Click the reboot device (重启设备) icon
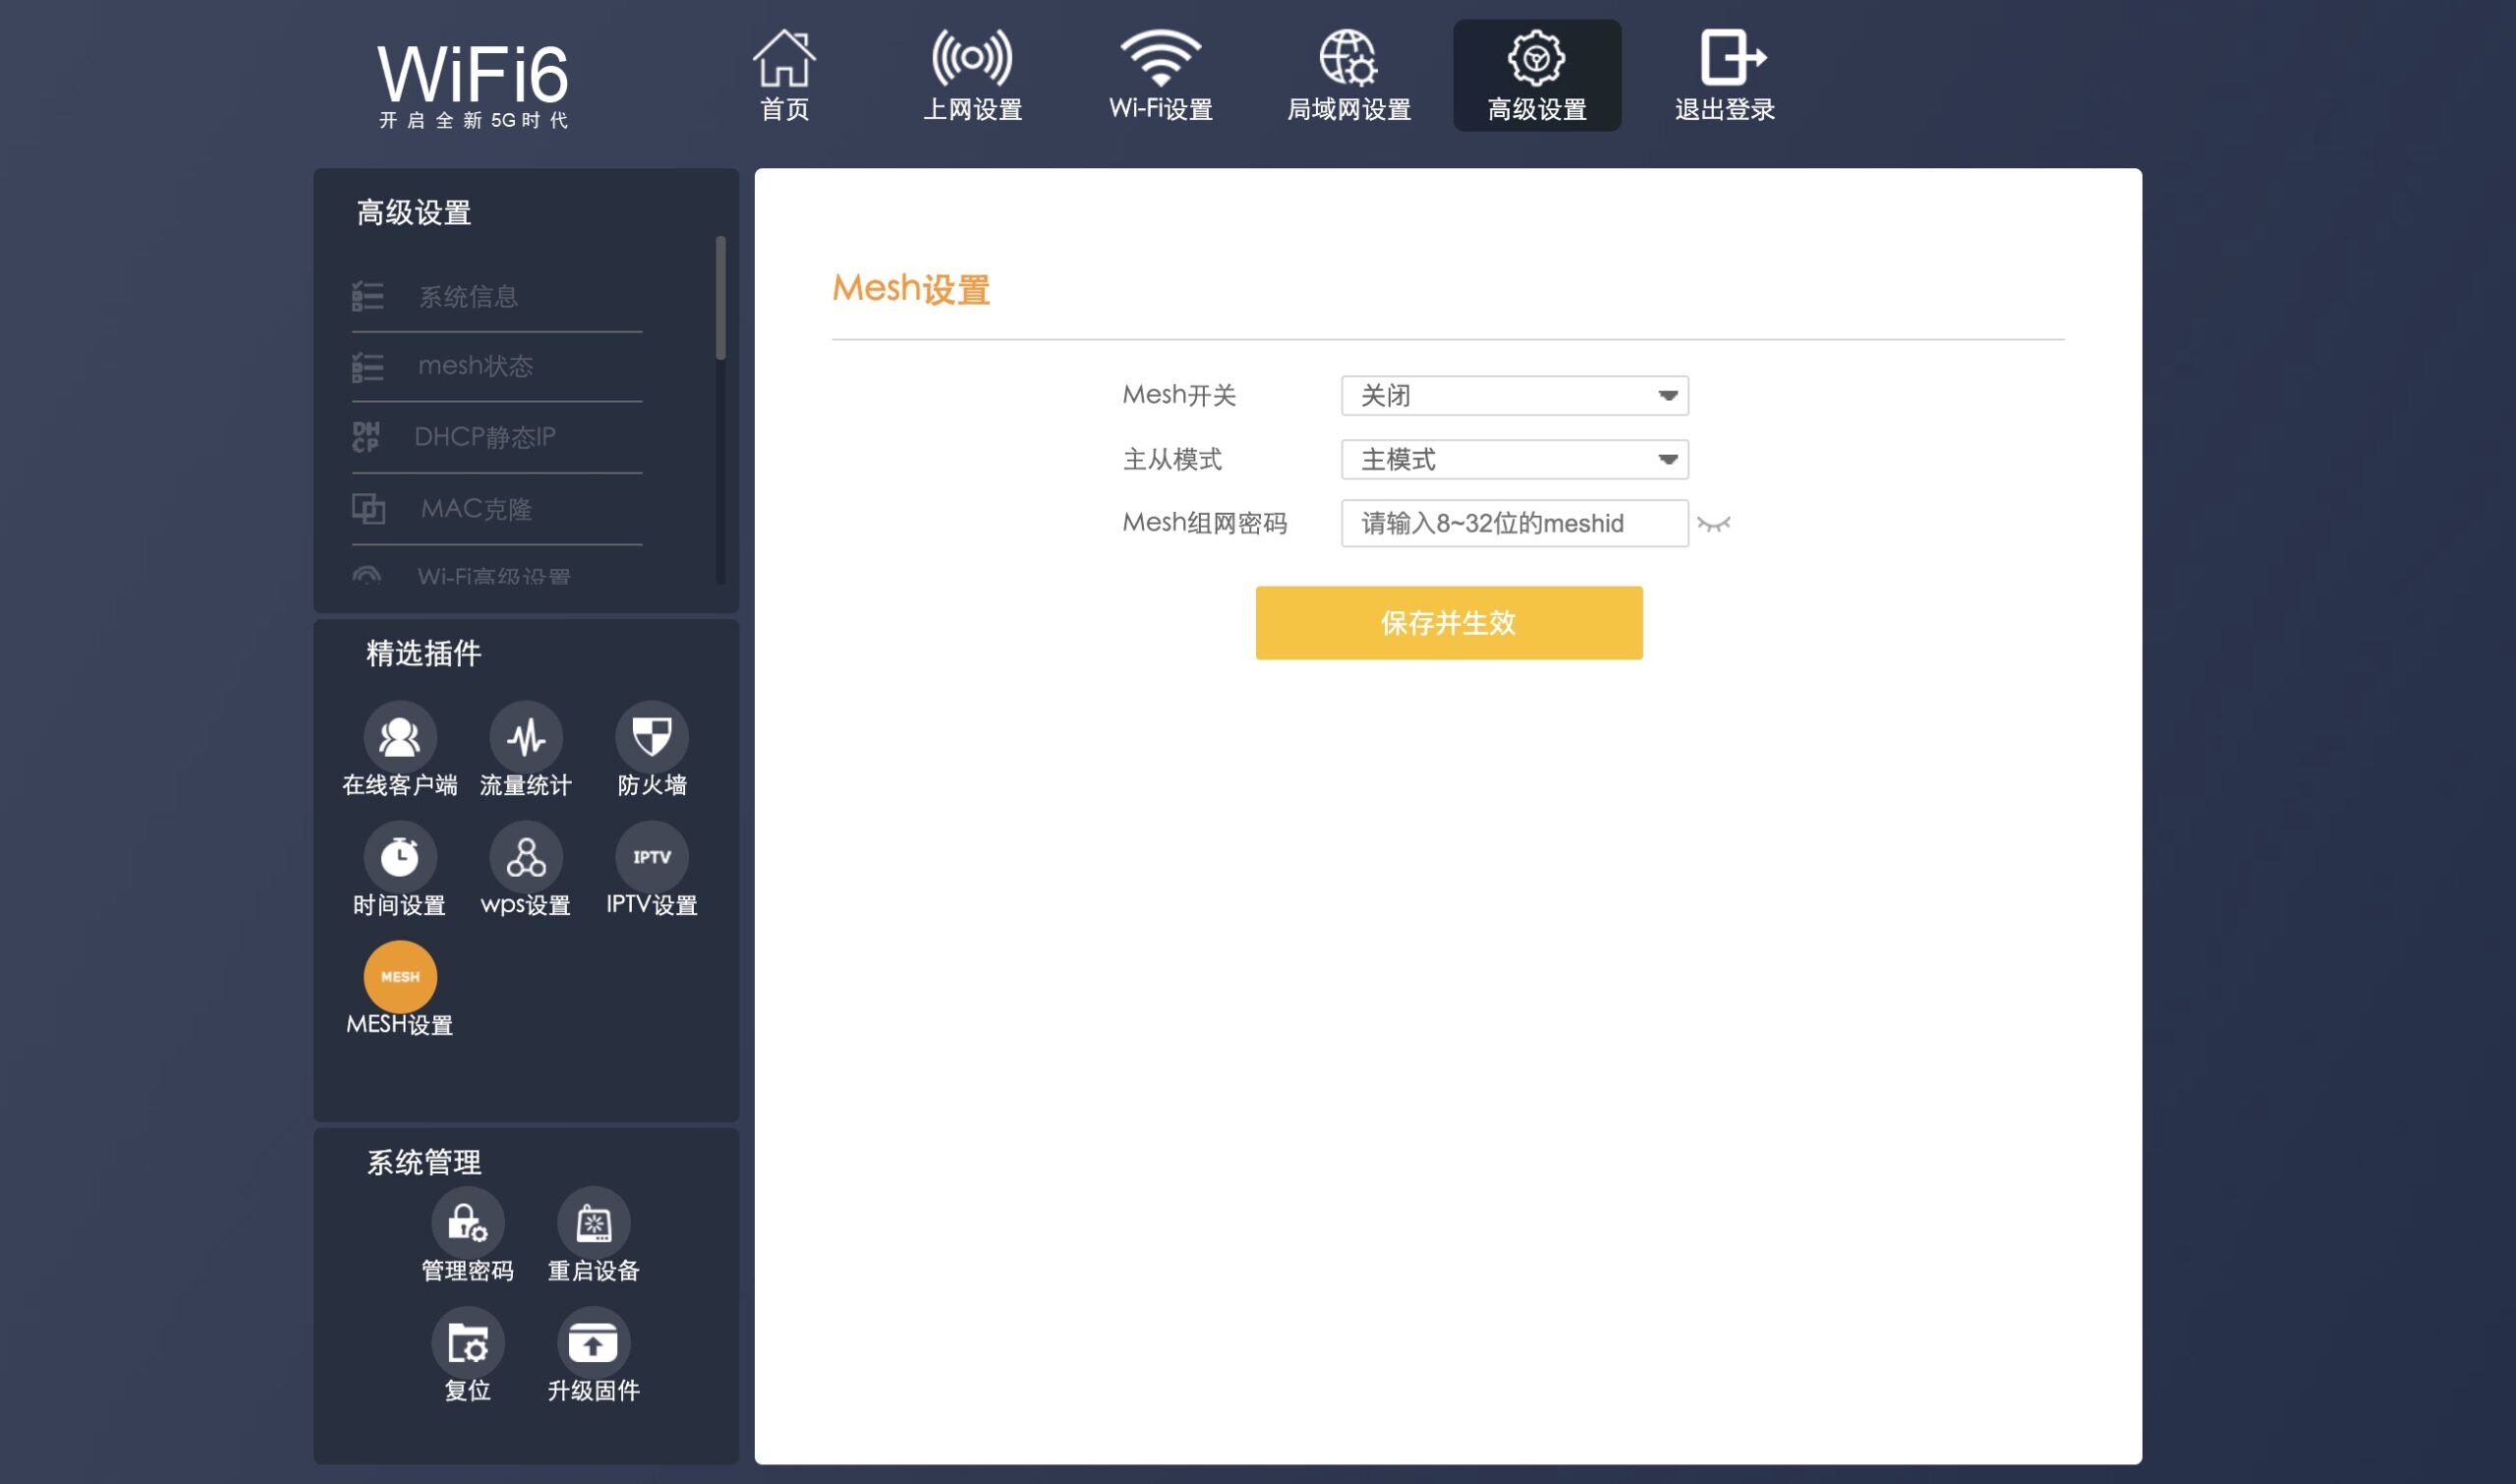This screenshot has width=2516, height=1484. (x=593, y=1223)
